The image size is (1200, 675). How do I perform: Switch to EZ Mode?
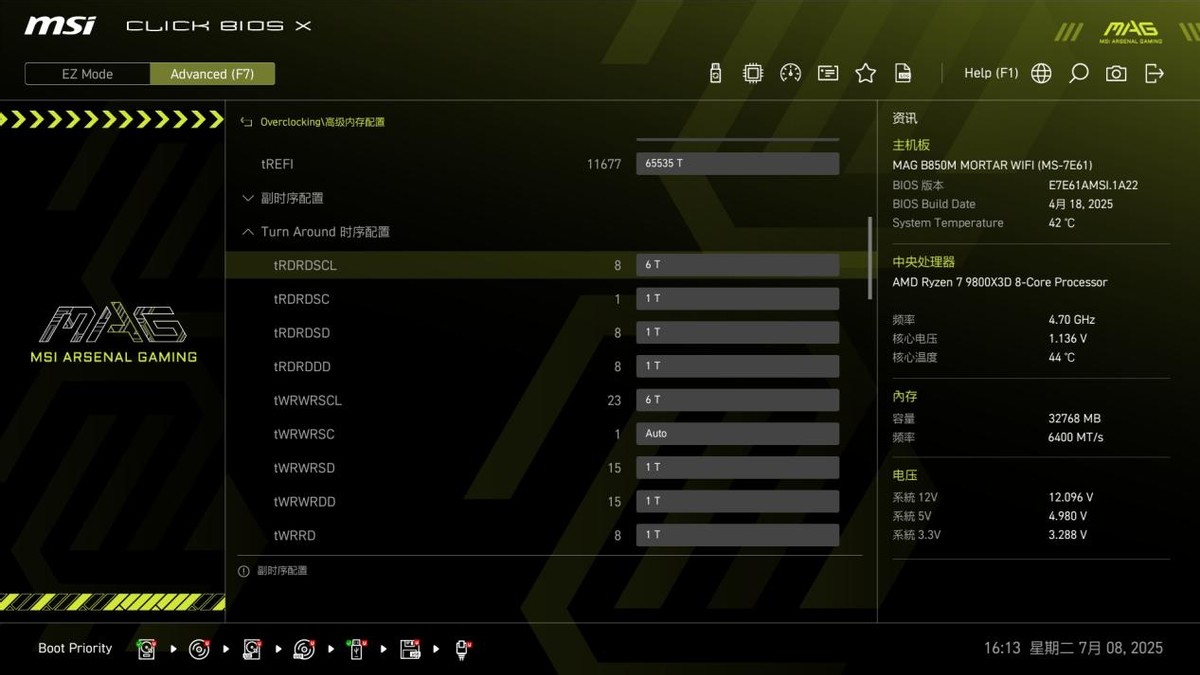(88, 74)
